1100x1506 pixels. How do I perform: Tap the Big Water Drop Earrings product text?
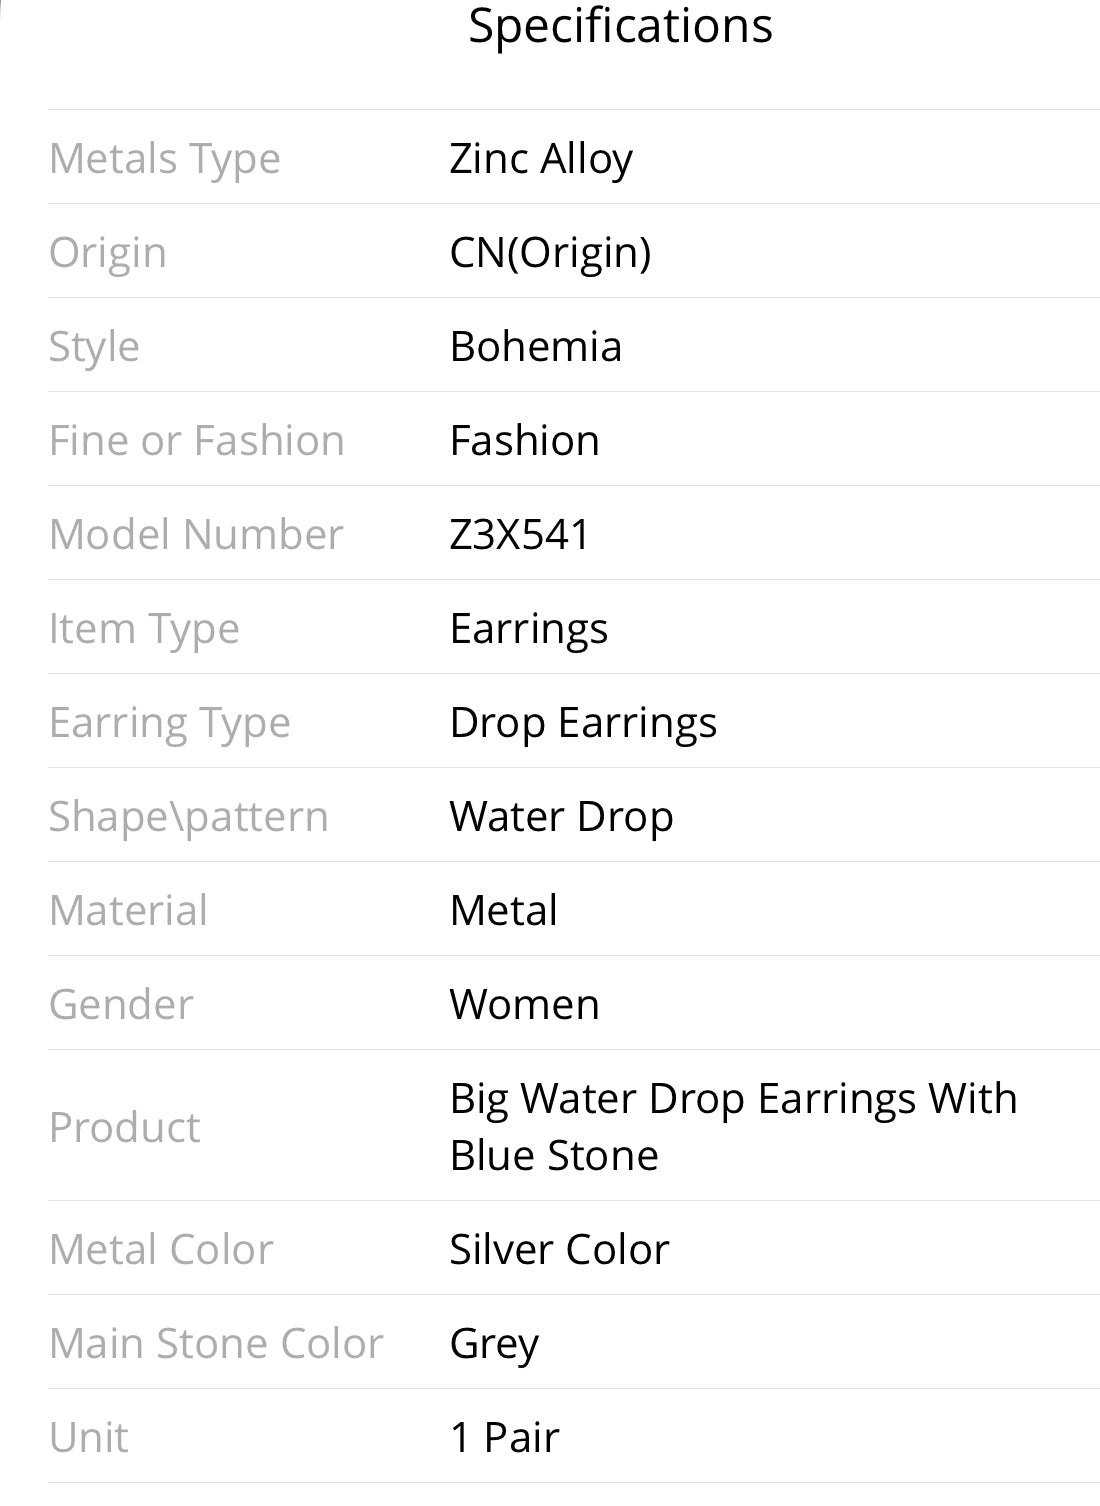[733, 1126]
